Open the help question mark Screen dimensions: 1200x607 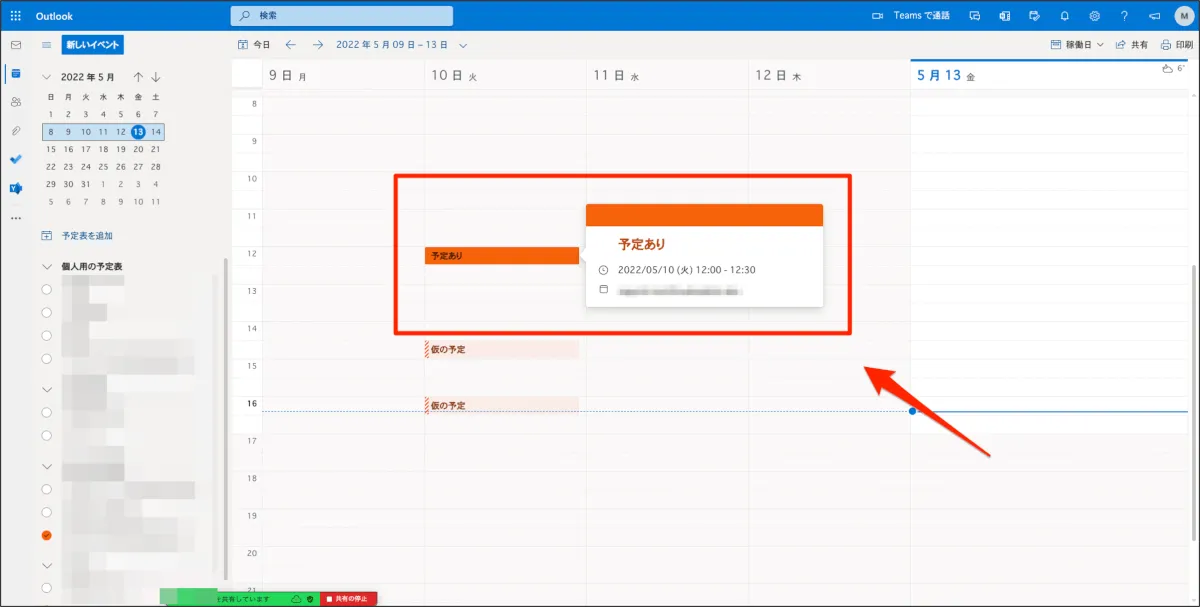1125,16
